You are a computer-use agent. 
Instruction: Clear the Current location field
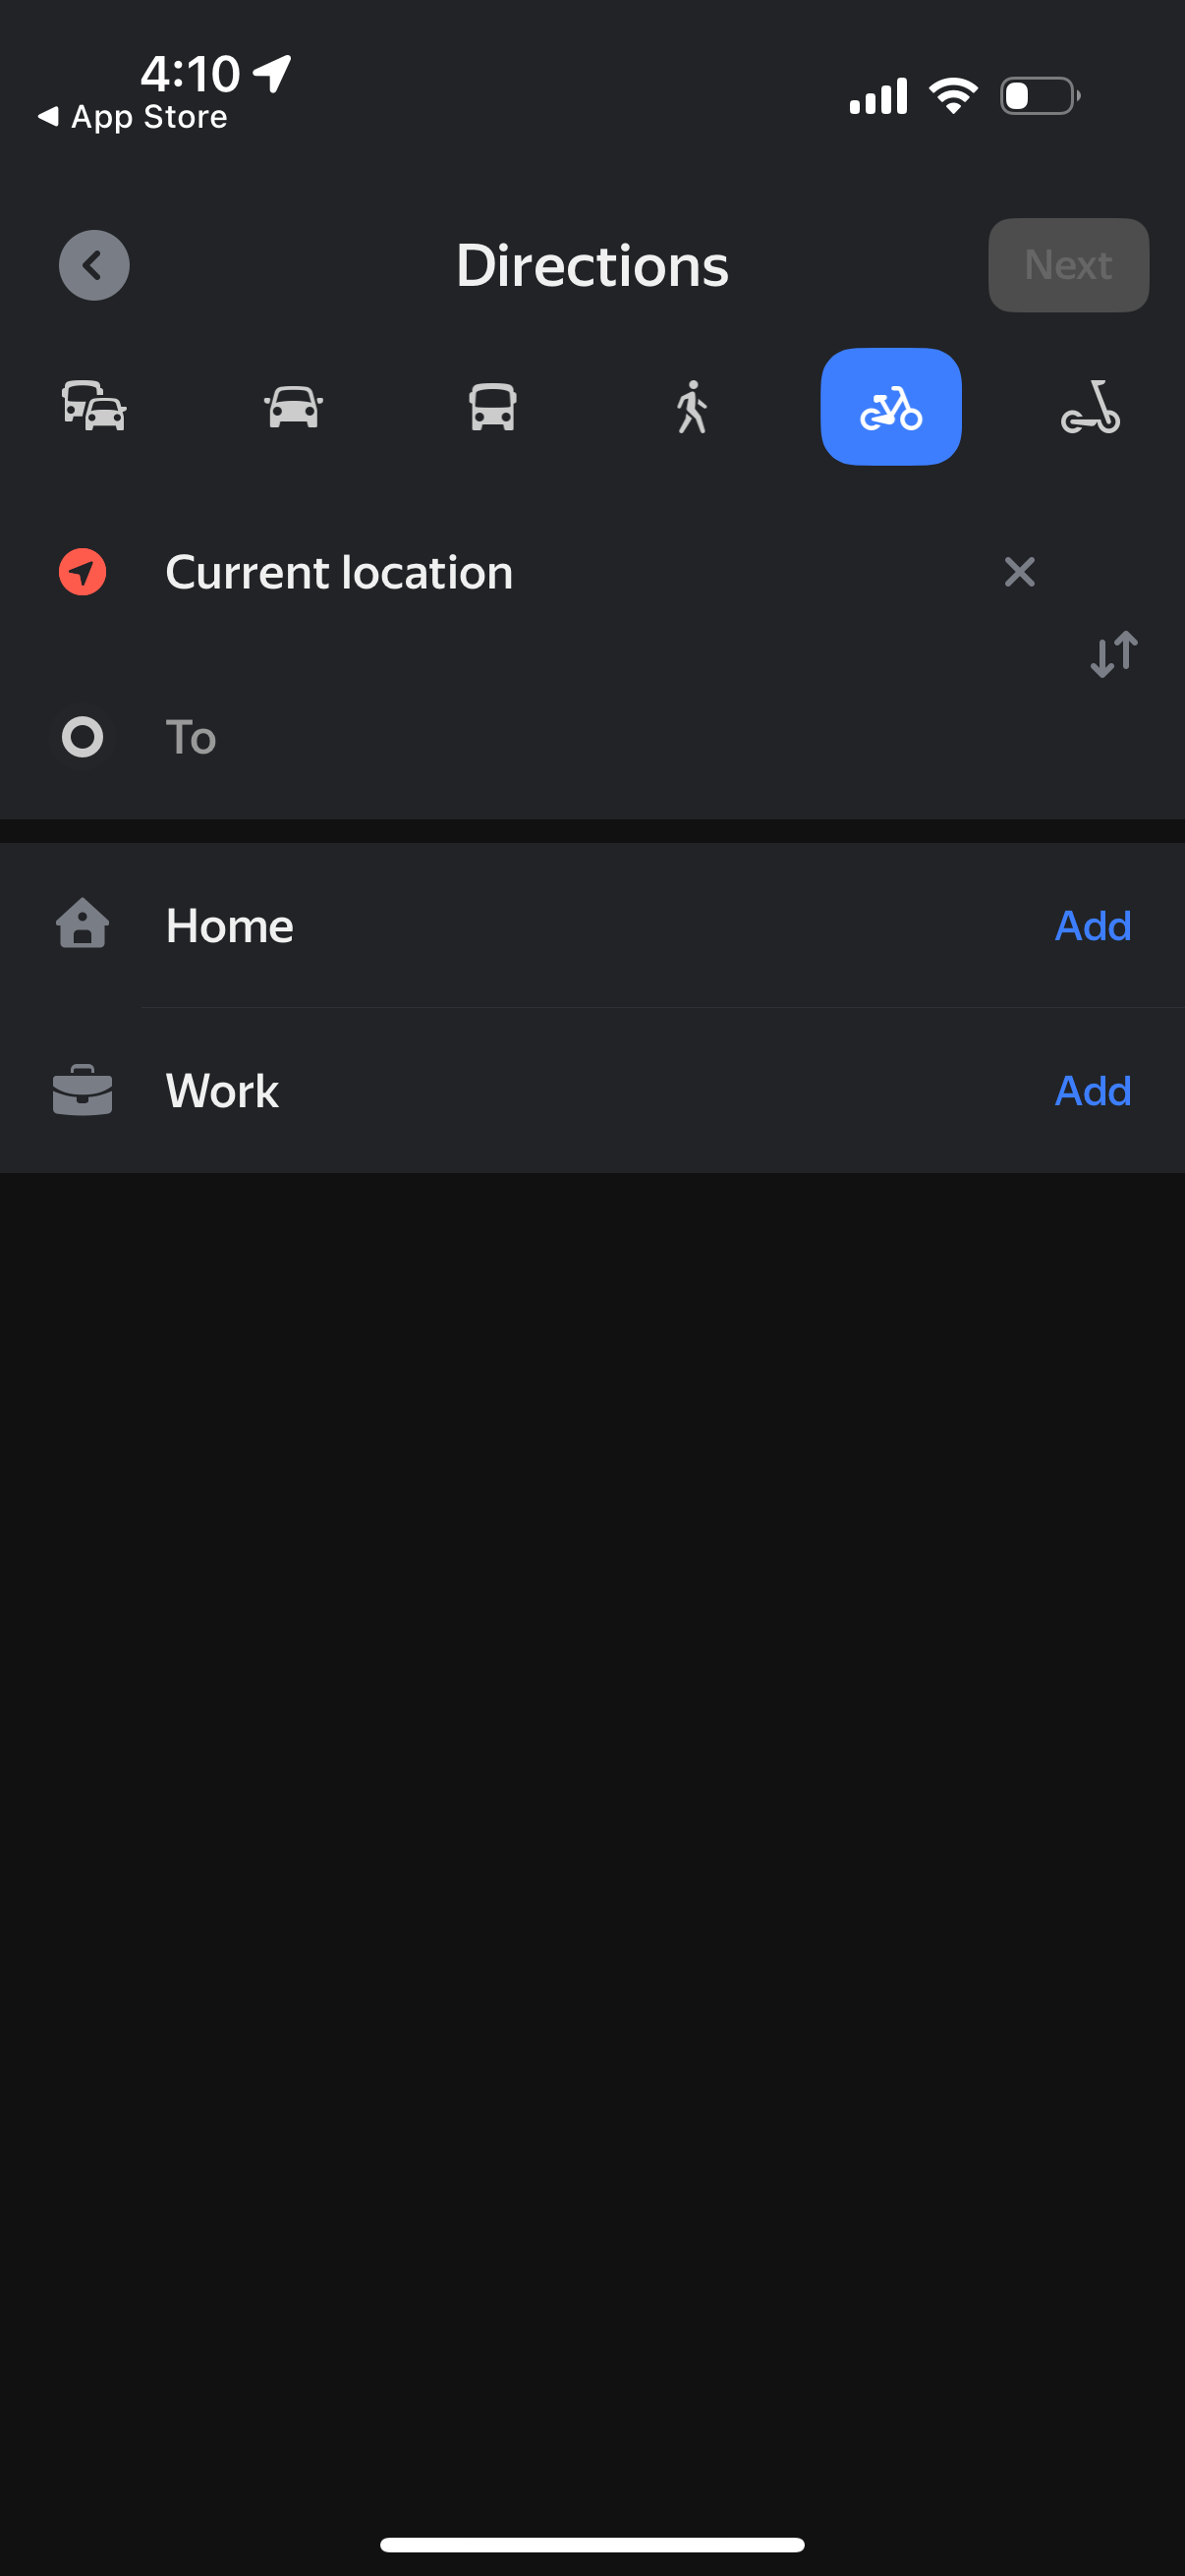point(1019,572)
